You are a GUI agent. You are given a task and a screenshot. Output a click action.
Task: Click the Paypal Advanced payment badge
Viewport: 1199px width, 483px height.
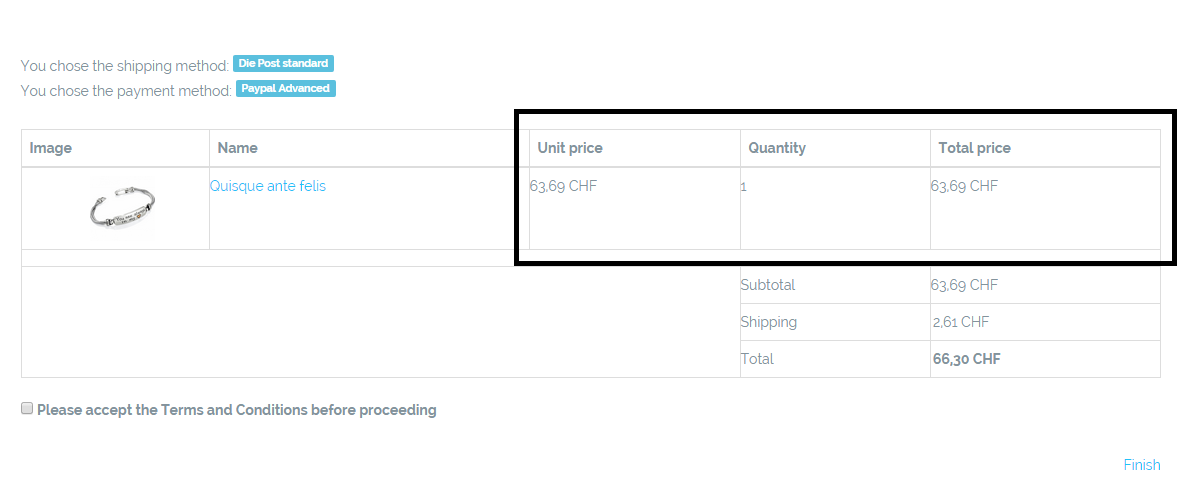285,89
